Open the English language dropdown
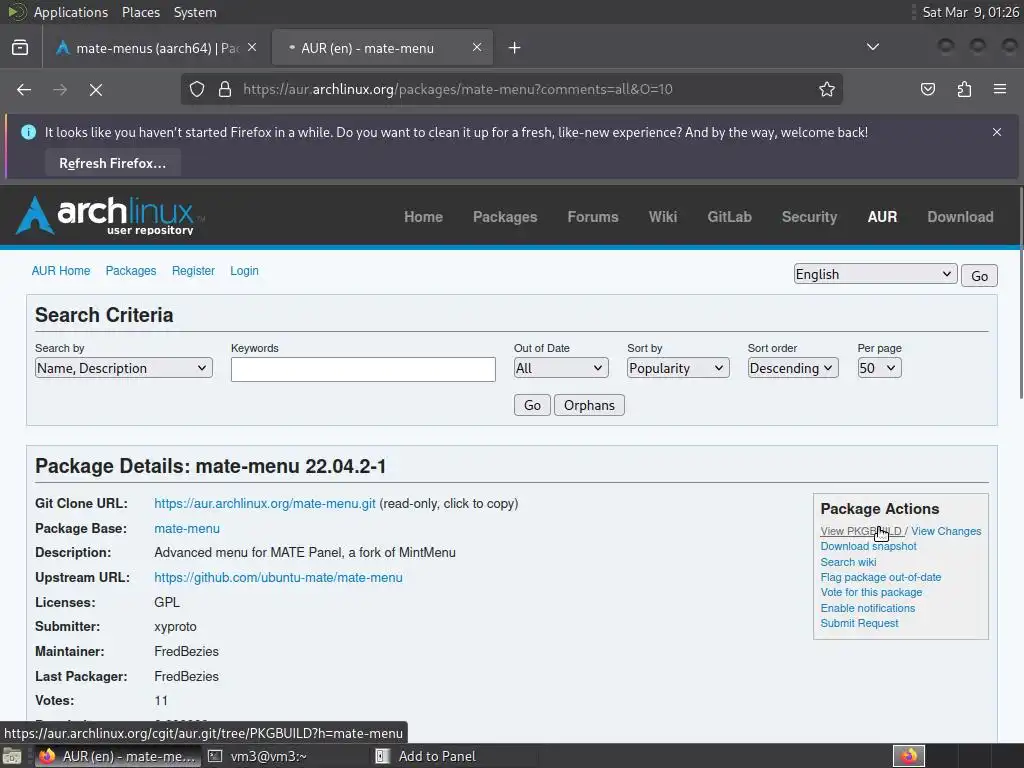The height and width of the screenshot is (768, 1024). click(875, 274)
